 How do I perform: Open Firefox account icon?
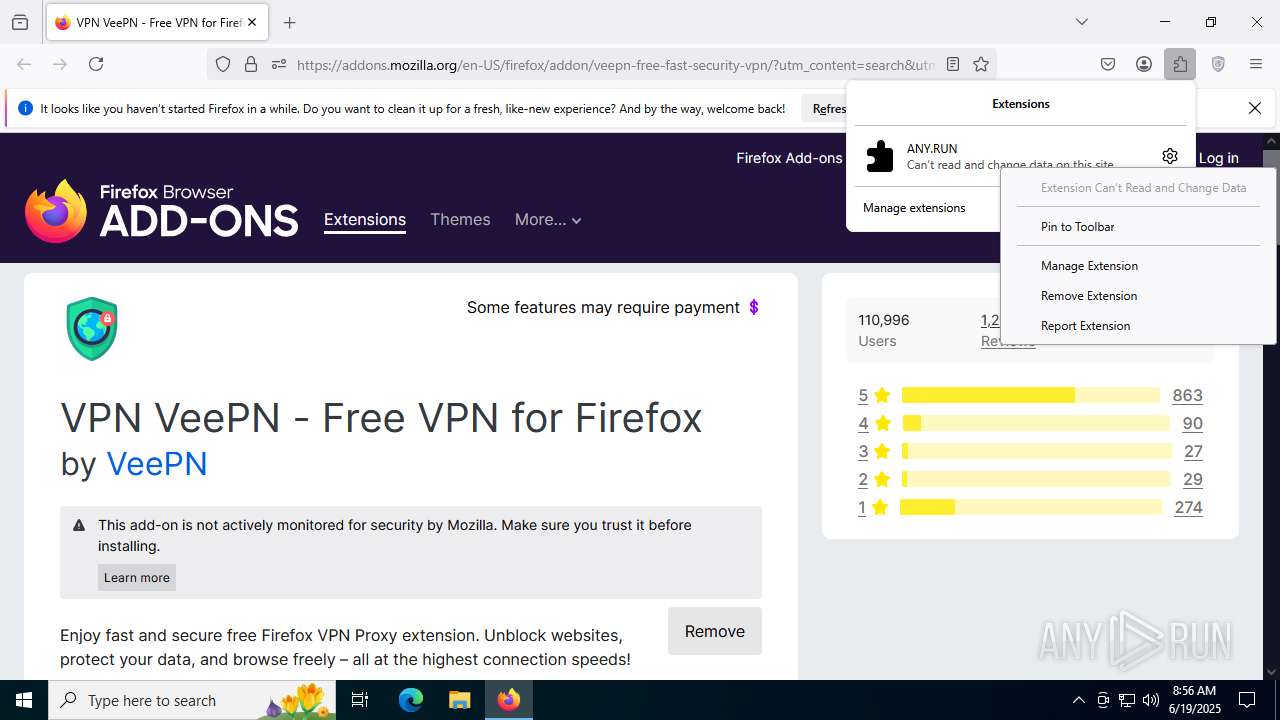tap(1144, 64)
